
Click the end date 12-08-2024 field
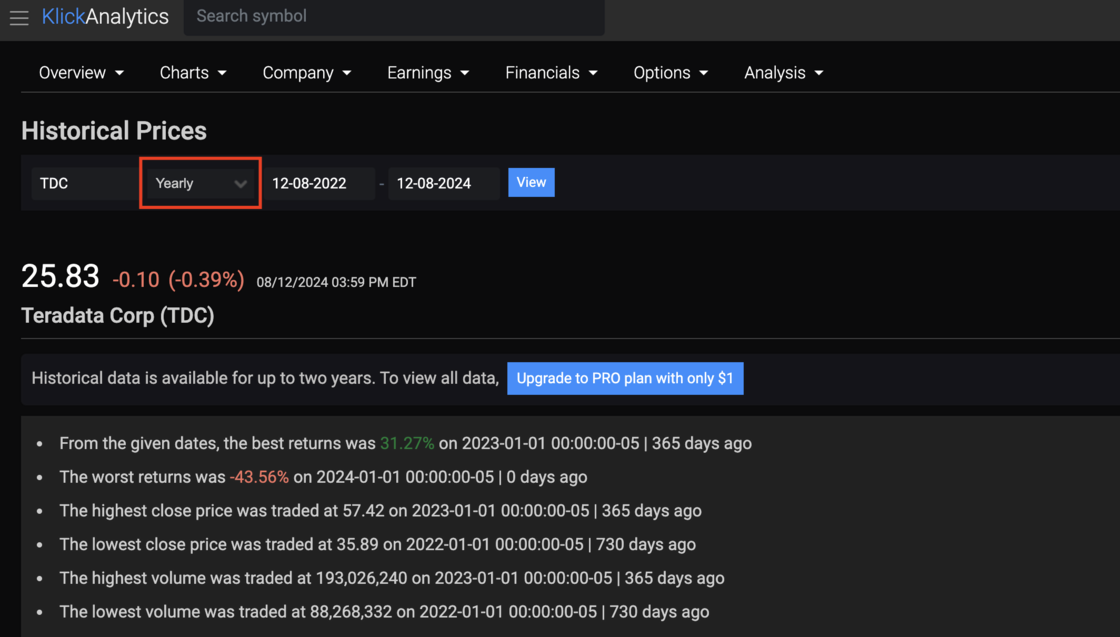pyautogui.click(x=444, y=184)
